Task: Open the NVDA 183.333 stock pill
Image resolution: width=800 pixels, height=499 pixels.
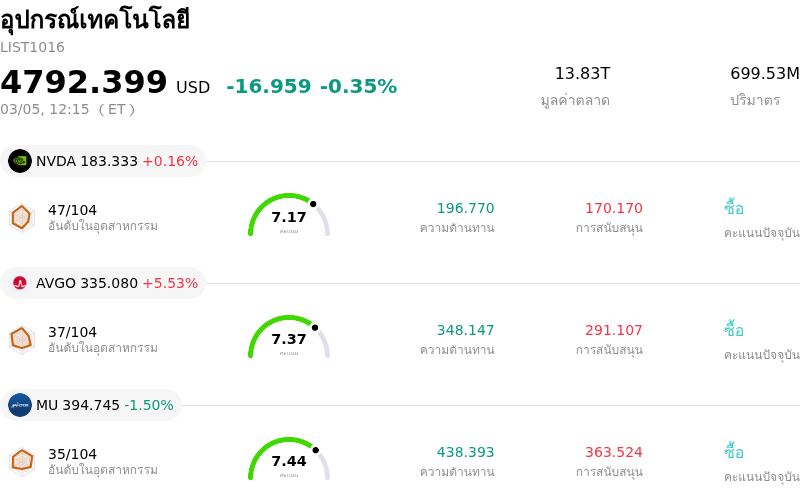Action: 104,161
